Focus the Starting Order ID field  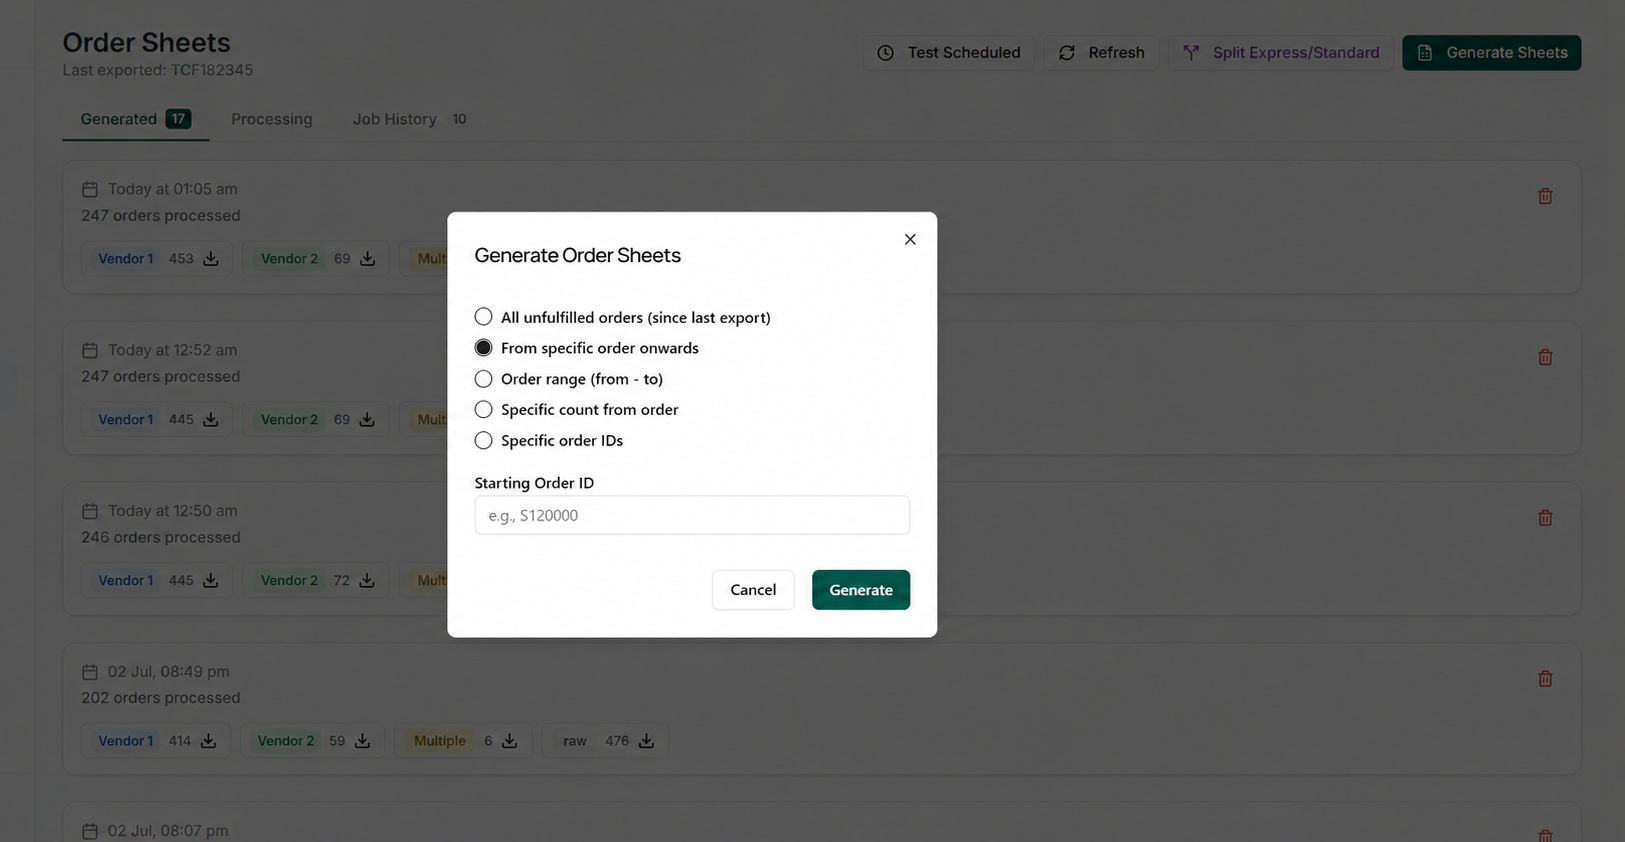point(692,515)
